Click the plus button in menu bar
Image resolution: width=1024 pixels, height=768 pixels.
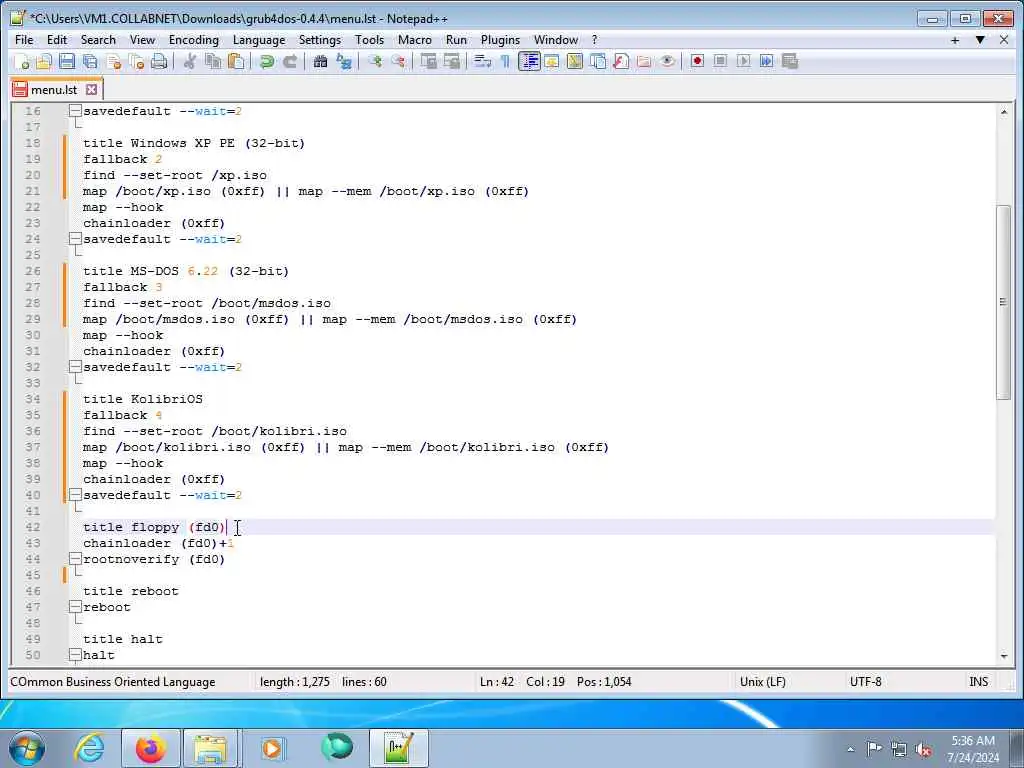(955, 40)
